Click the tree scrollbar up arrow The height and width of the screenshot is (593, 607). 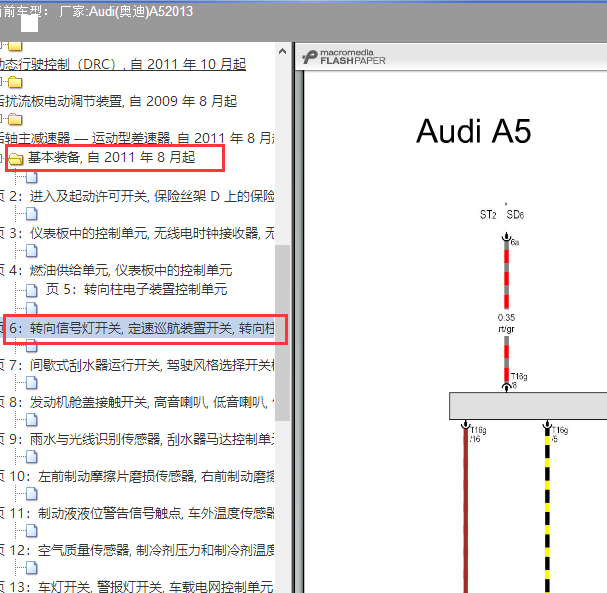(x=283, y=51)
